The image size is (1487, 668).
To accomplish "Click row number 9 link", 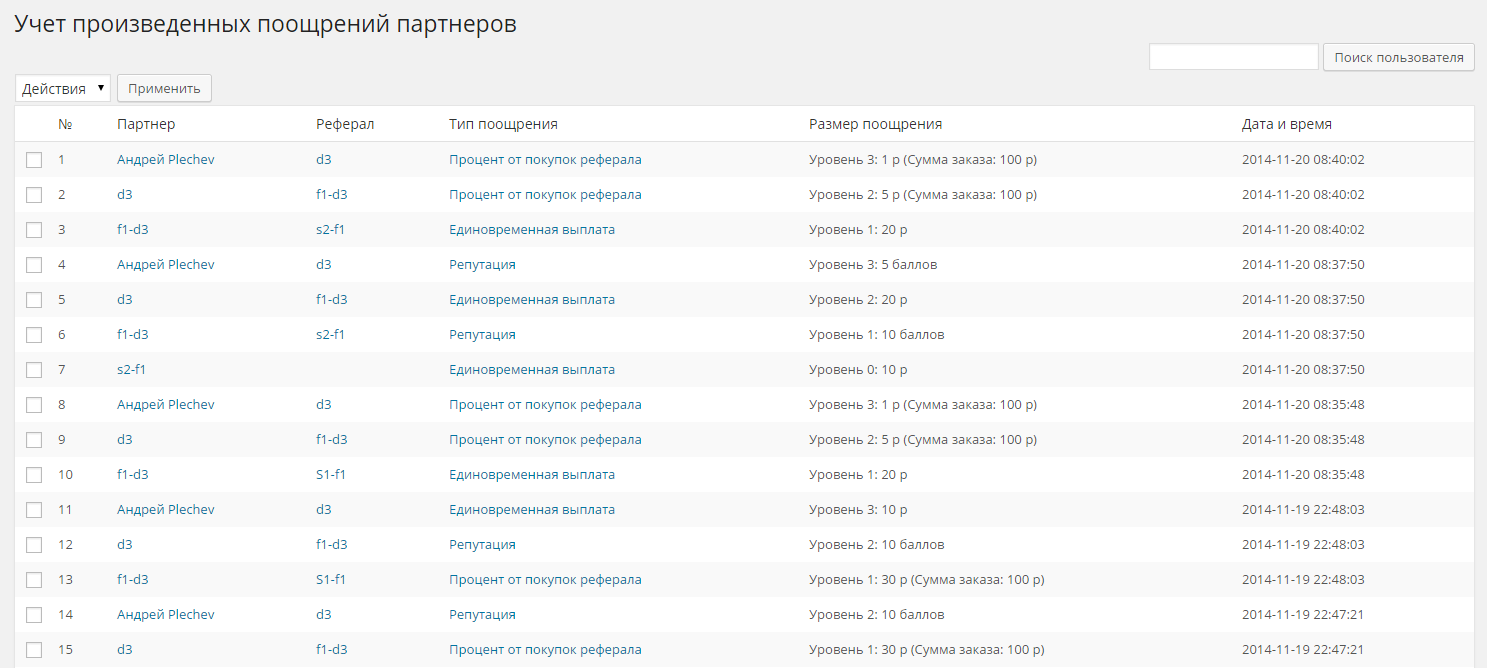I will pyautogui.click(x=61, y=440).
